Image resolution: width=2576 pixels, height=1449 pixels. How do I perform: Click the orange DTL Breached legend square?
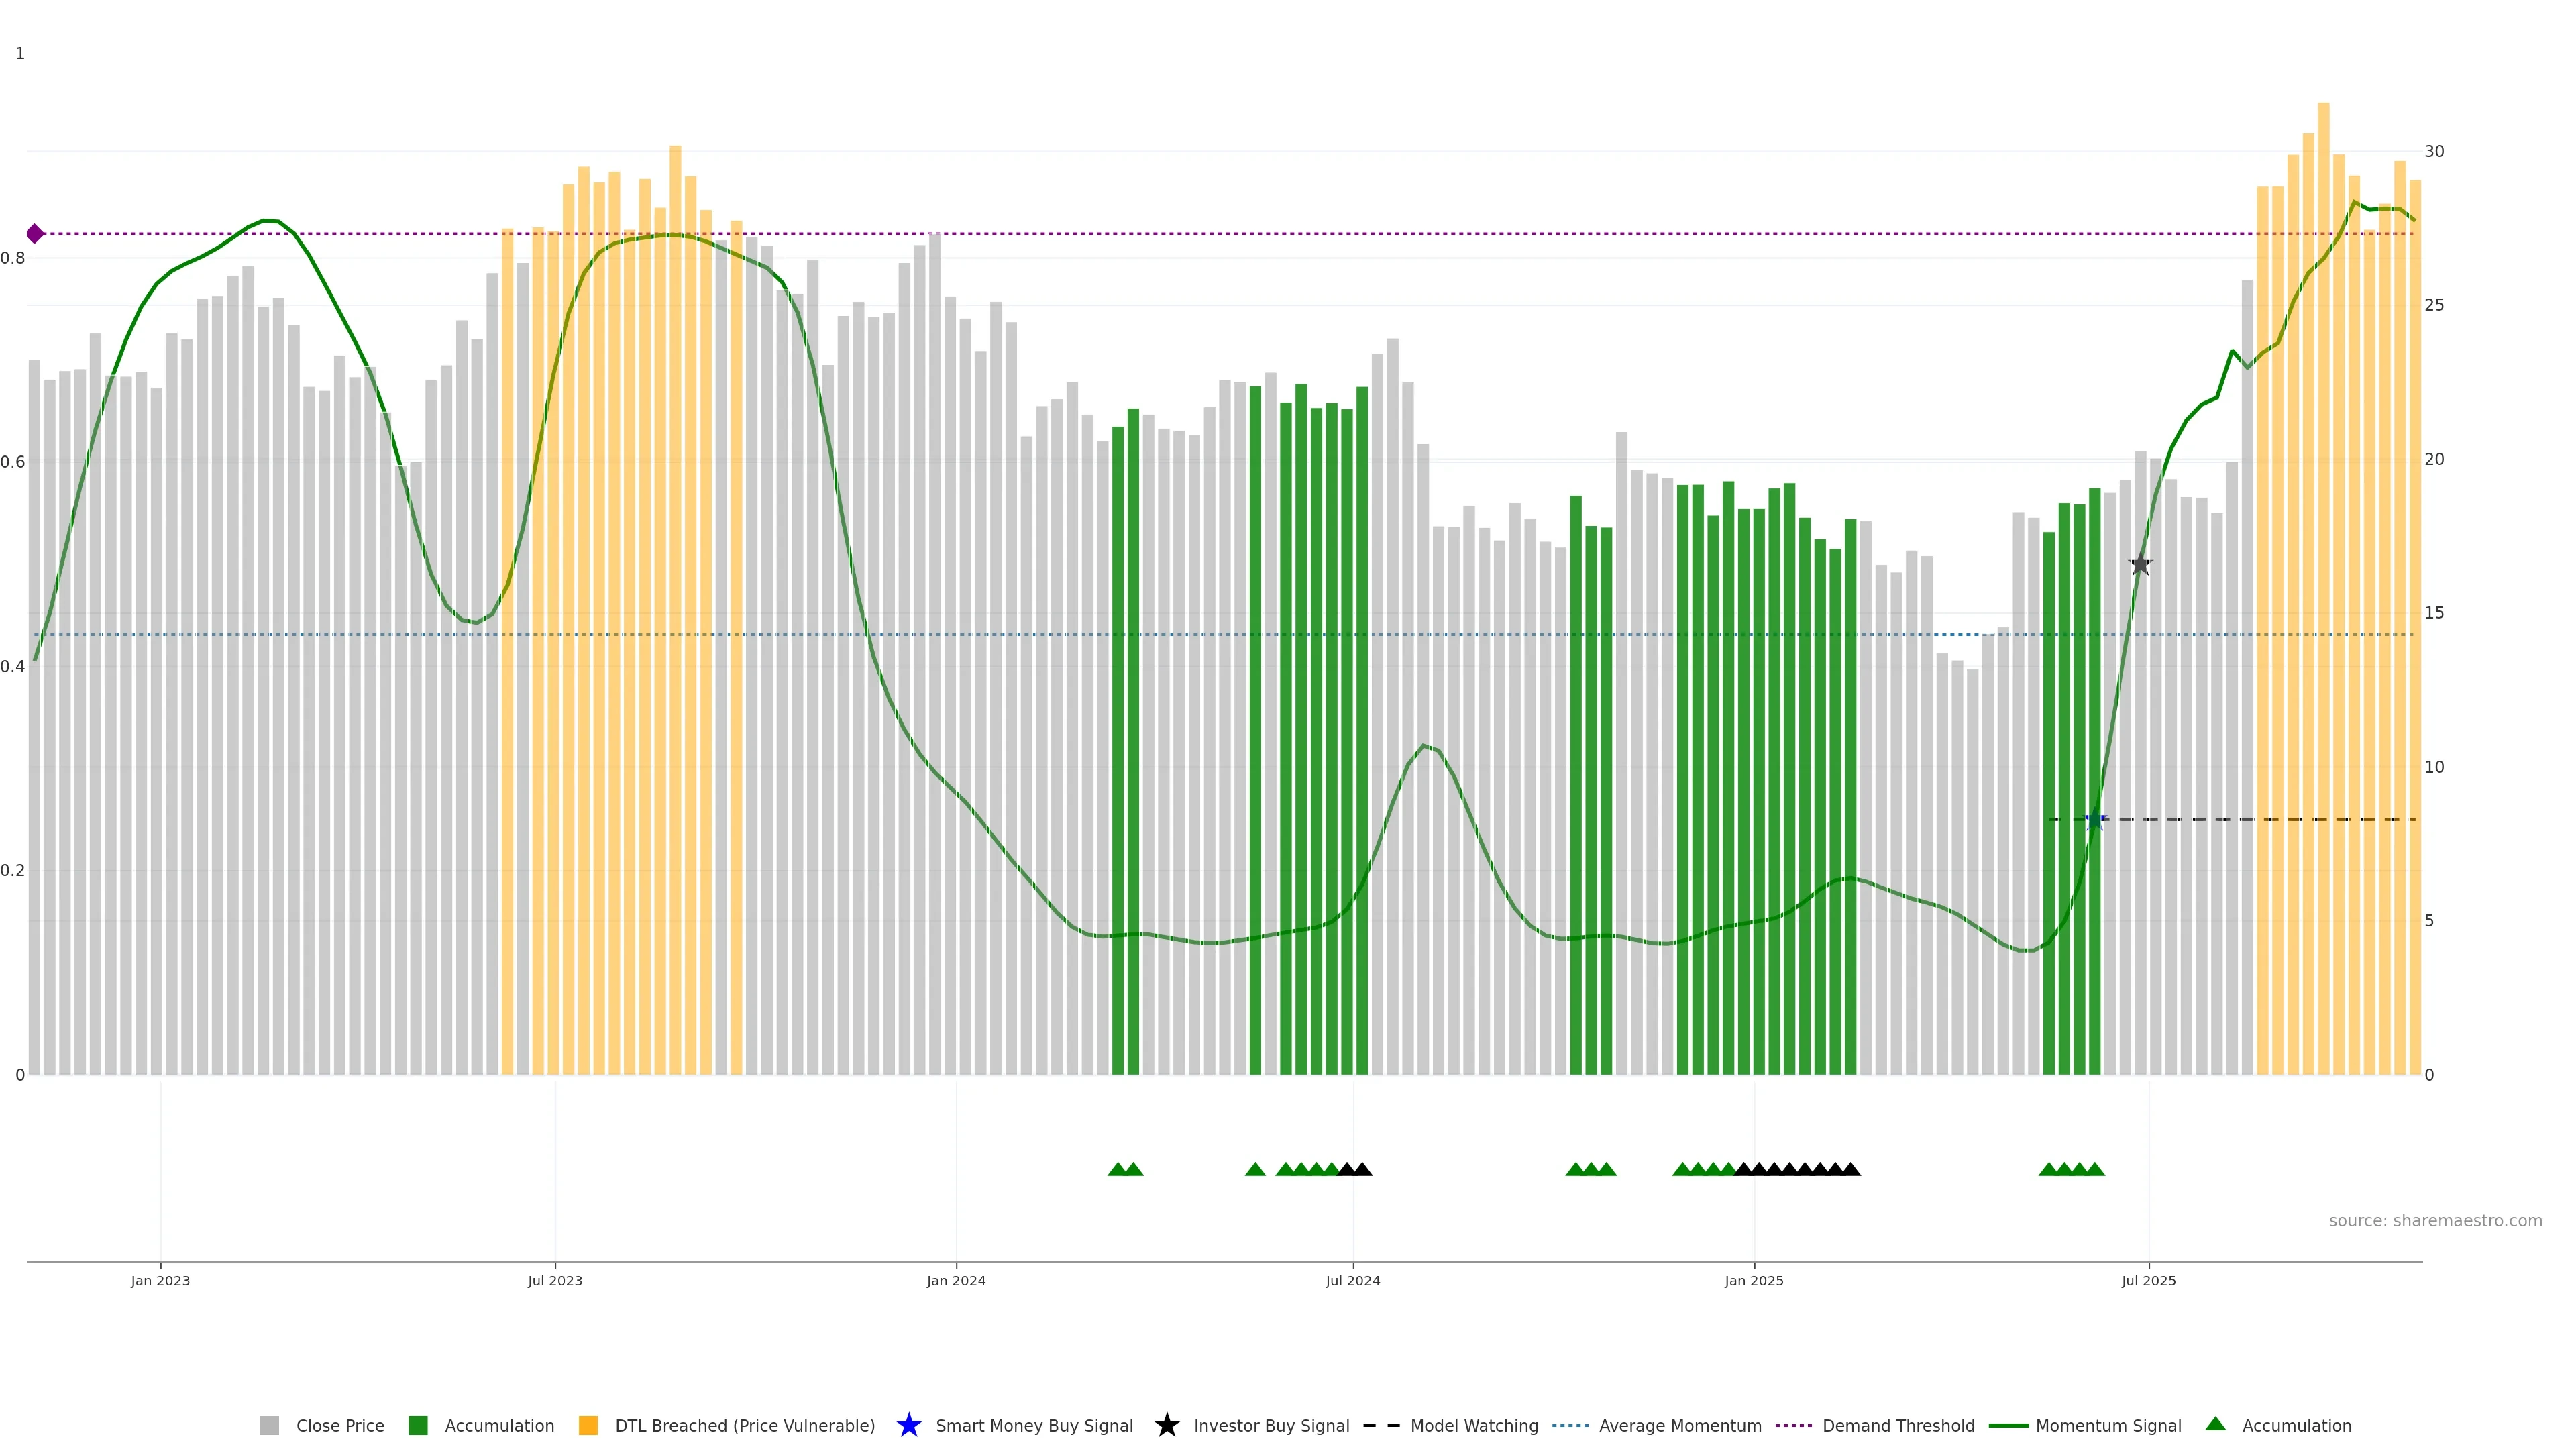(x=588, y=1425)
